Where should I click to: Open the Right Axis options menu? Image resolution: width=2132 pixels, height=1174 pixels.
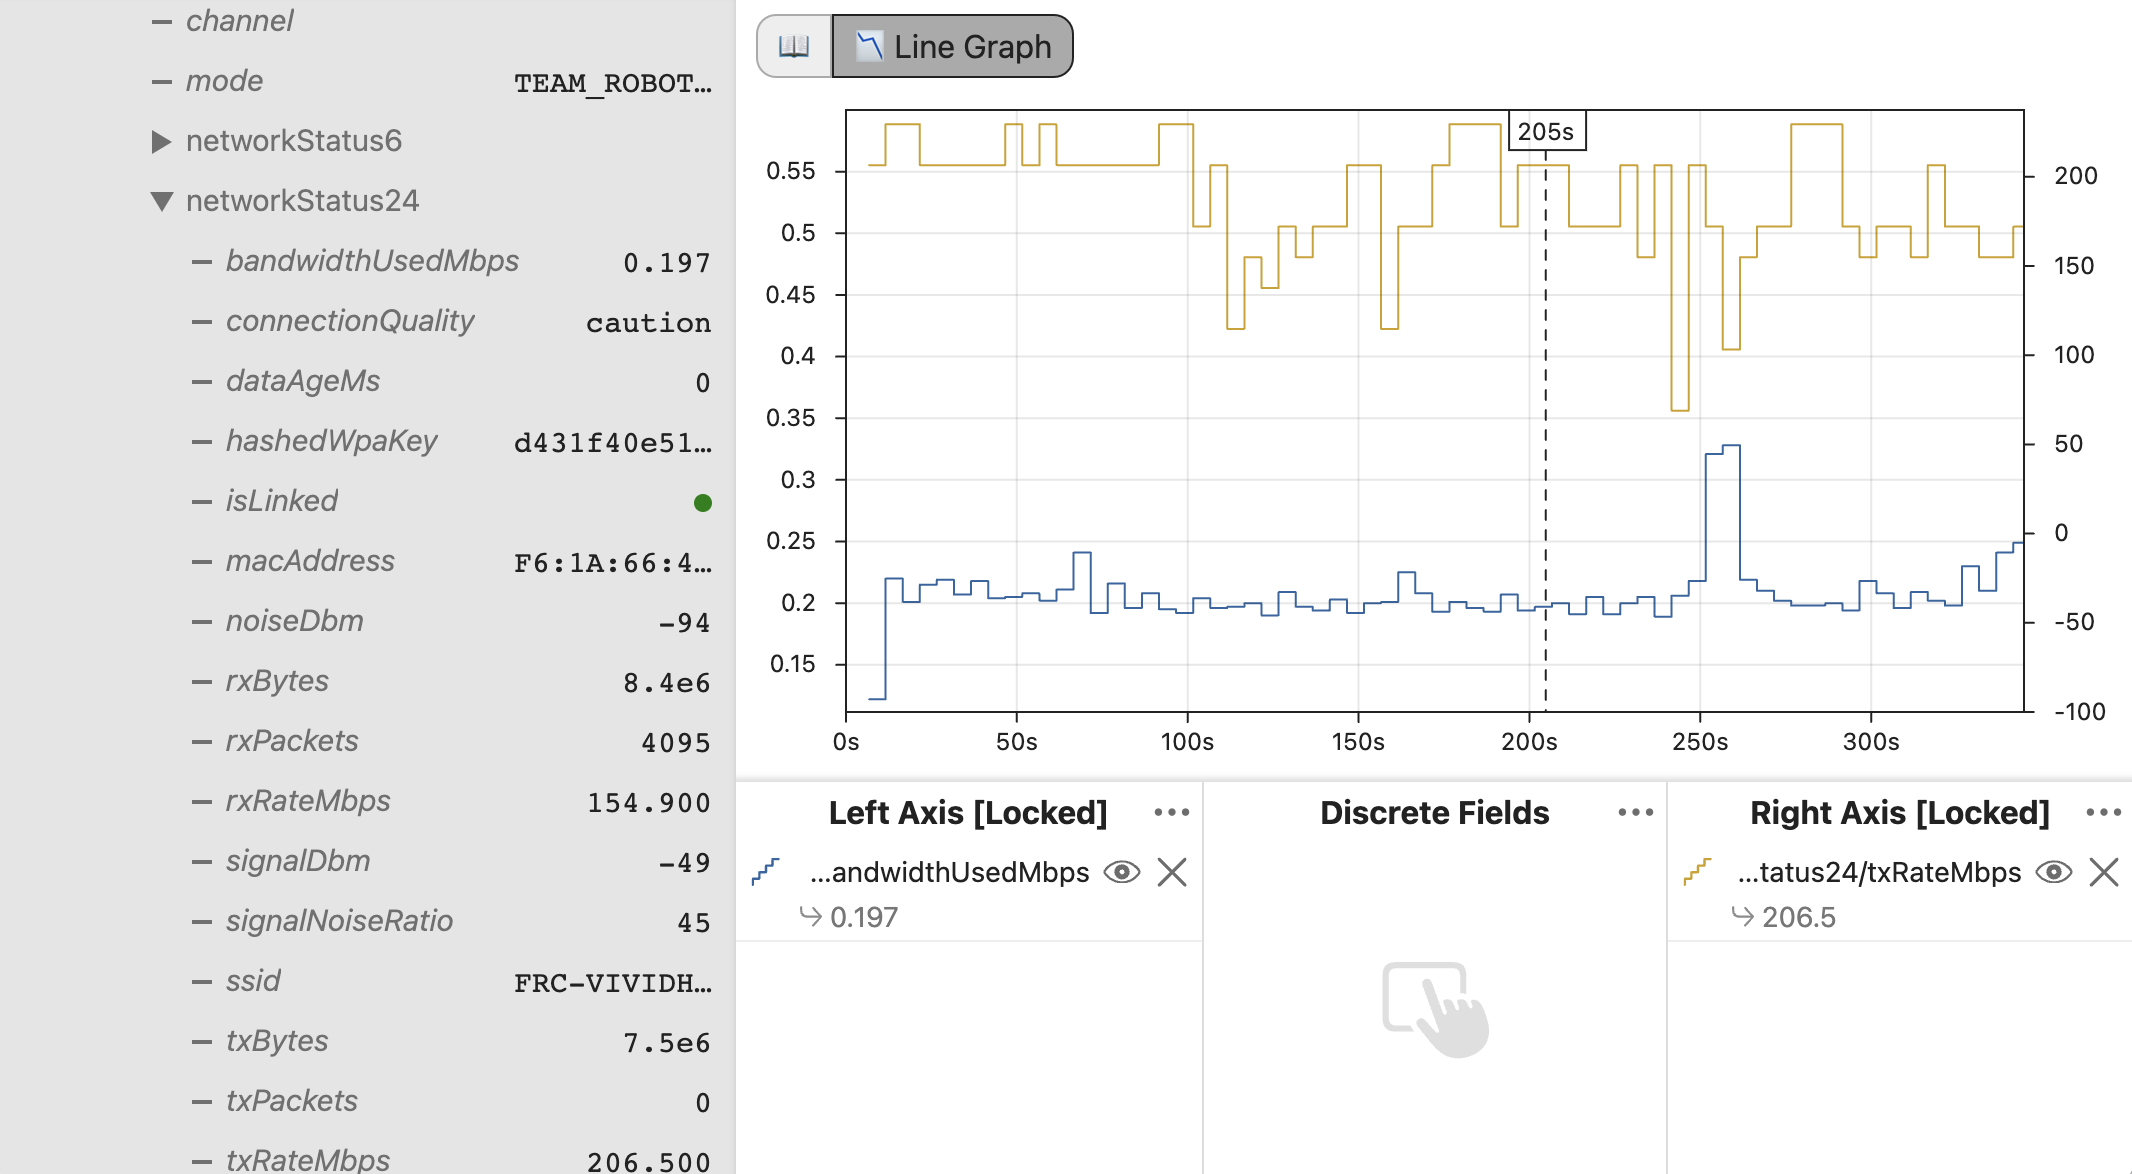pyautogui.click(x=2104, y=812)
